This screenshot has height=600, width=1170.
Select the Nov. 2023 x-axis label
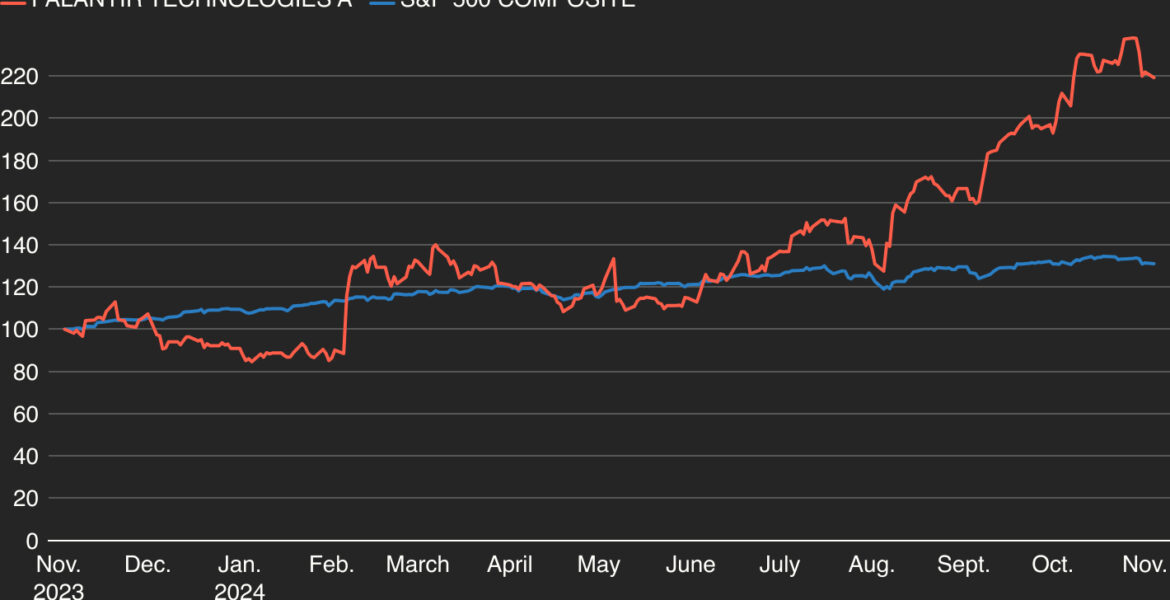58,577
